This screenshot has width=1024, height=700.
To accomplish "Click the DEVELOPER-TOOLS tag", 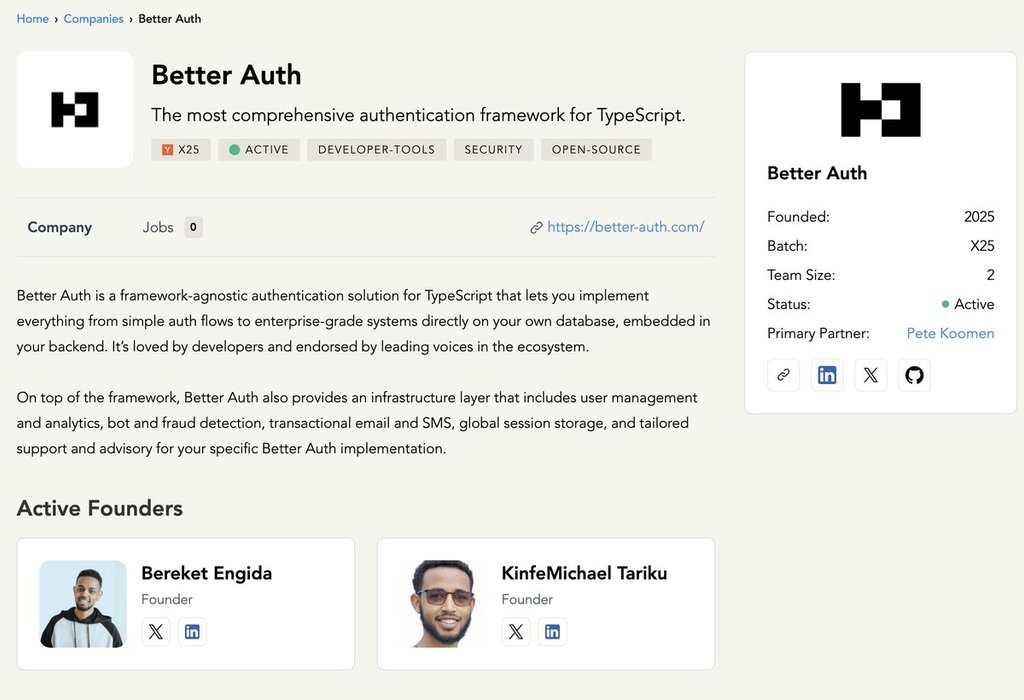I will [x=376, y=150].
